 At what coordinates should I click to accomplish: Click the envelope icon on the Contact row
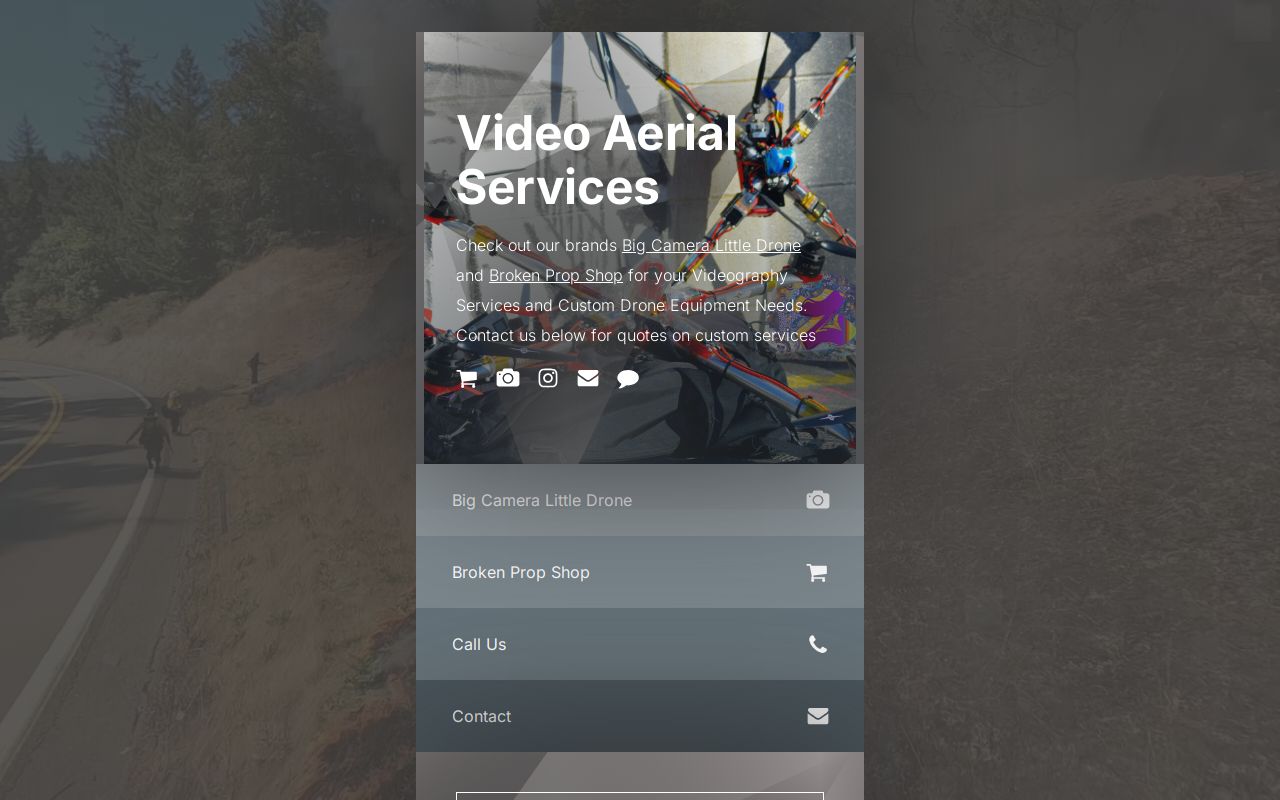point(817,716)
